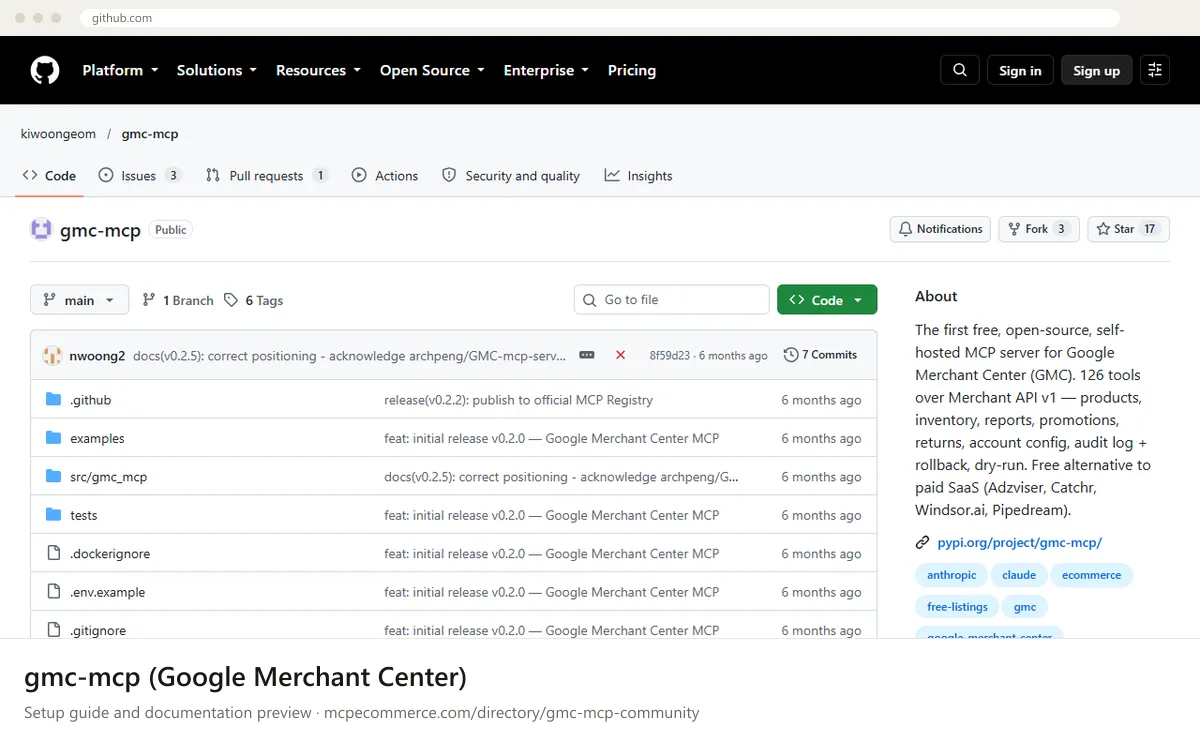This screenshot has width=1200, height=750.
Task: Click the tests folder icon
Action: 54,515
